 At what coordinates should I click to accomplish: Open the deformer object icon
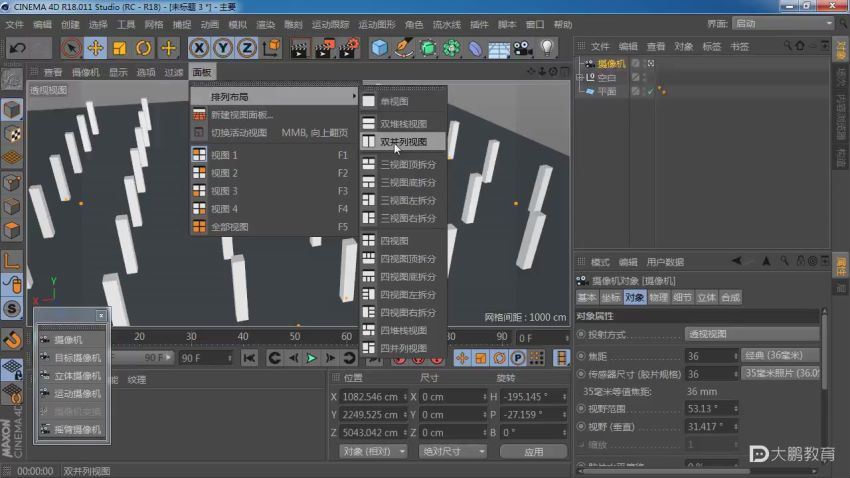pos(475,48)
